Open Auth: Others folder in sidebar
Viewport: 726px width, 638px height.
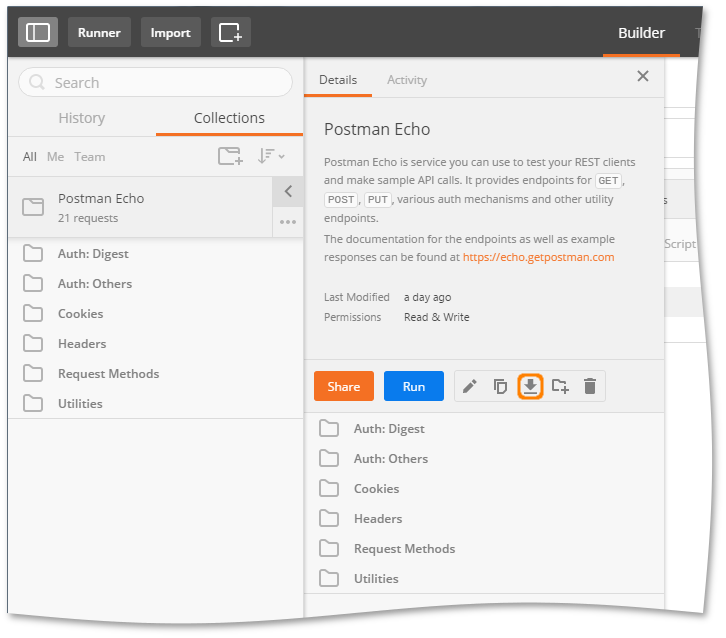pos(155,284)
